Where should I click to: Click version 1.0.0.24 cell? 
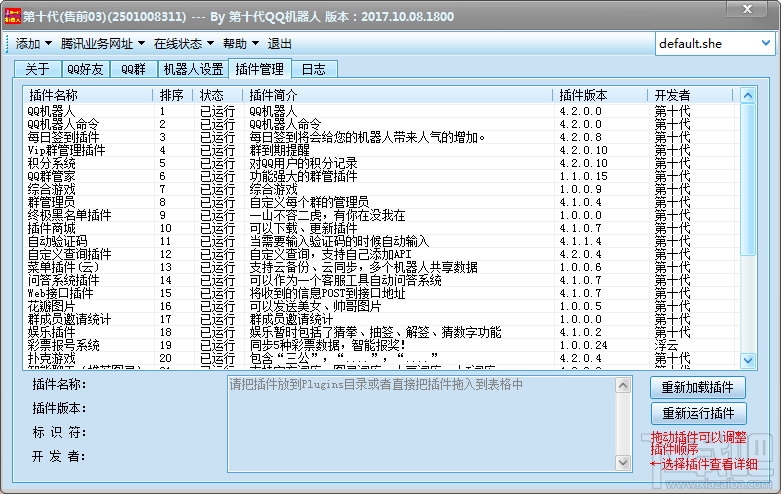[x=583, y=345]
